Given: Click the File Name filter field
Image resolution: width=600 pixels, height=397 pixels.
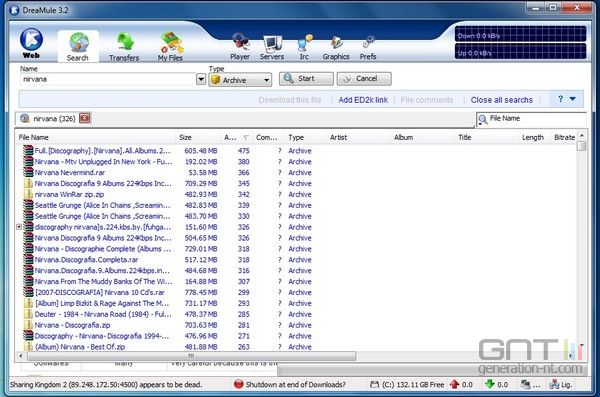Looking at the screenshot, I should pyautogui.click(x=537, y=118).
